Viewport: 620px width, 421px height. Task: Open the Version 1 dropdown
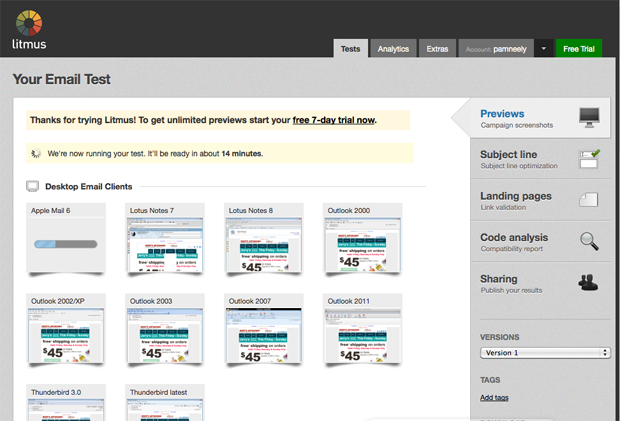click(x=544, y=353)
